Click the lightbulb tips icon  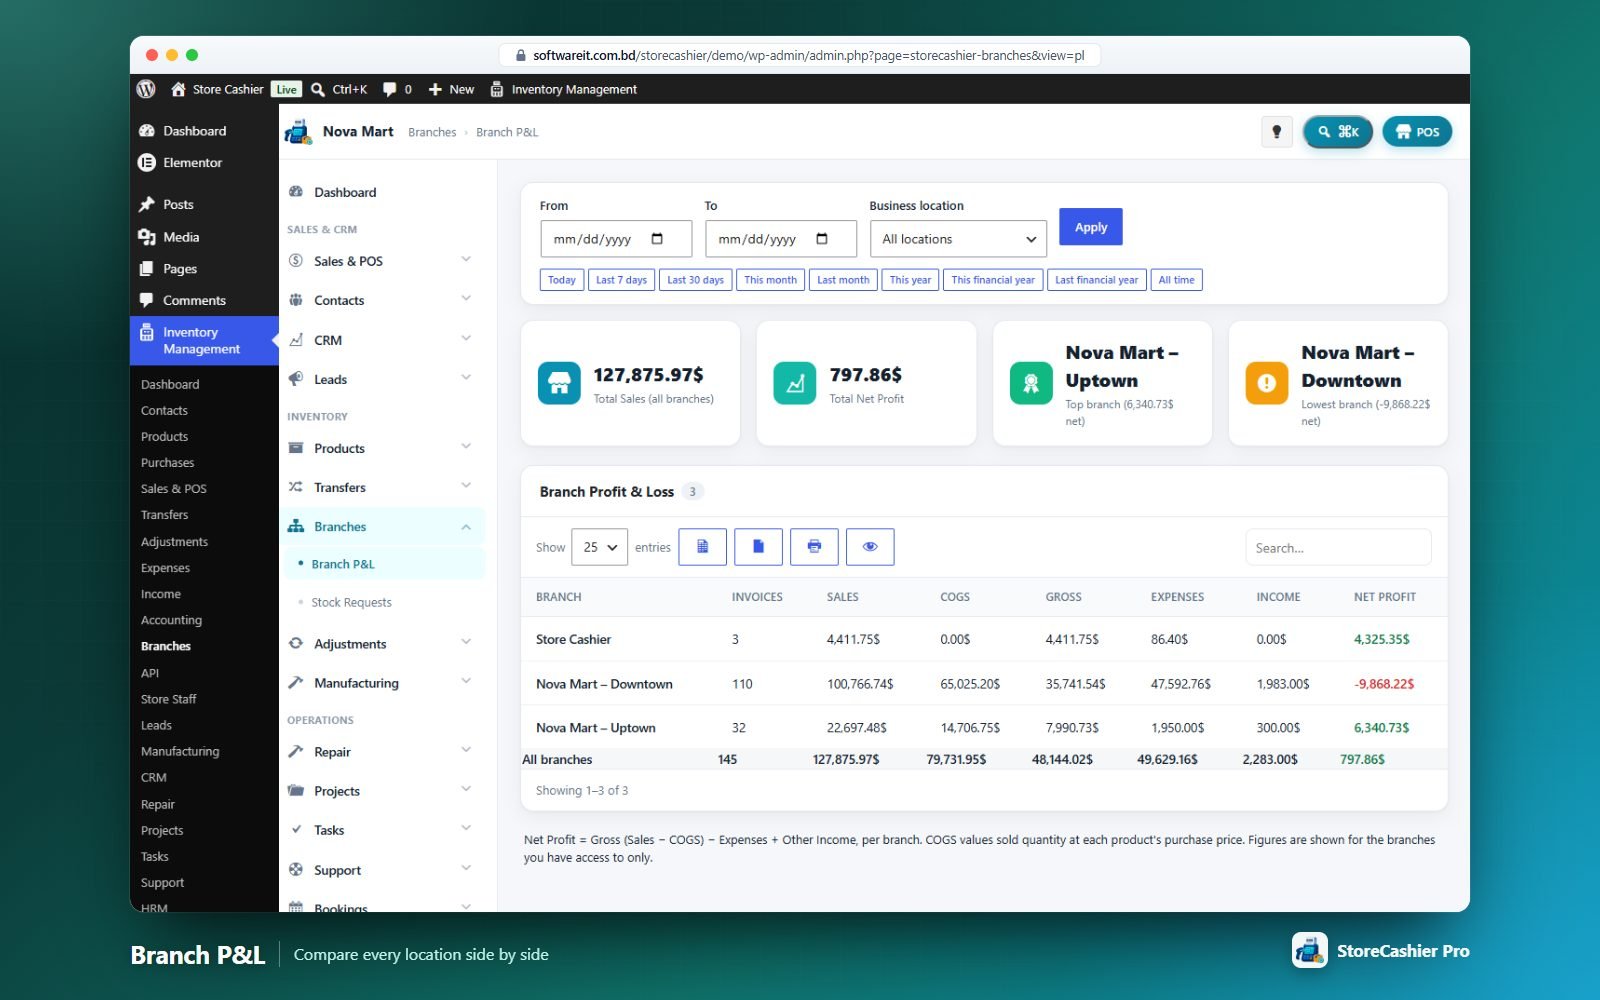1276,132
